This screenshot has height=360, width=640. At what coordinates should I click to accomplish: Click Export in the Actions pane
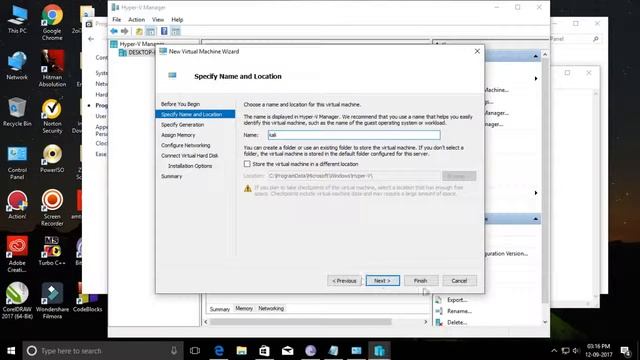point(457,300)
